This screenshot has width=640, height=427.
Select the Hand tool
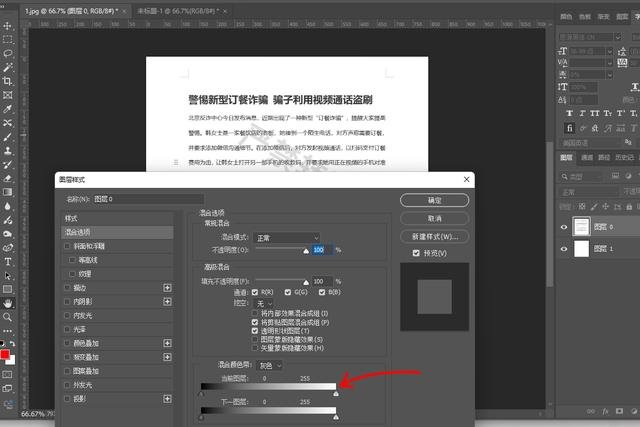8,302
